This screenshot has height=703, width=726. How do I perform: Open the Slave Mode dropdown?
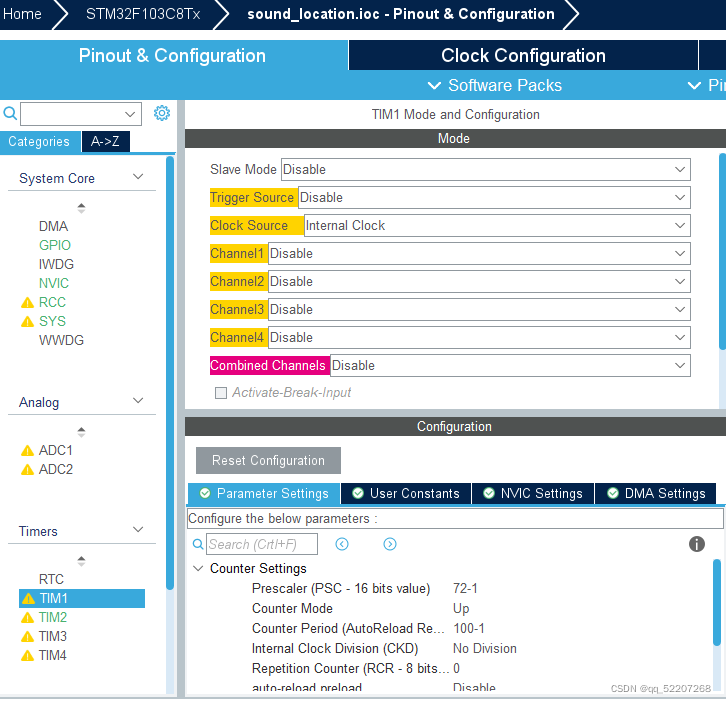click(486, 169)
